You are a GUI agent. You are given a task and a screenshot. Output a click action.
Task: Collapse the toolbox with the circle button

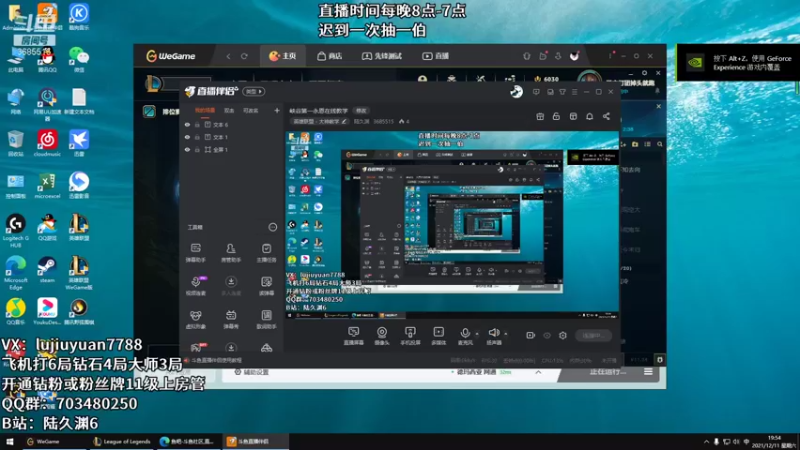coord(273,227)
